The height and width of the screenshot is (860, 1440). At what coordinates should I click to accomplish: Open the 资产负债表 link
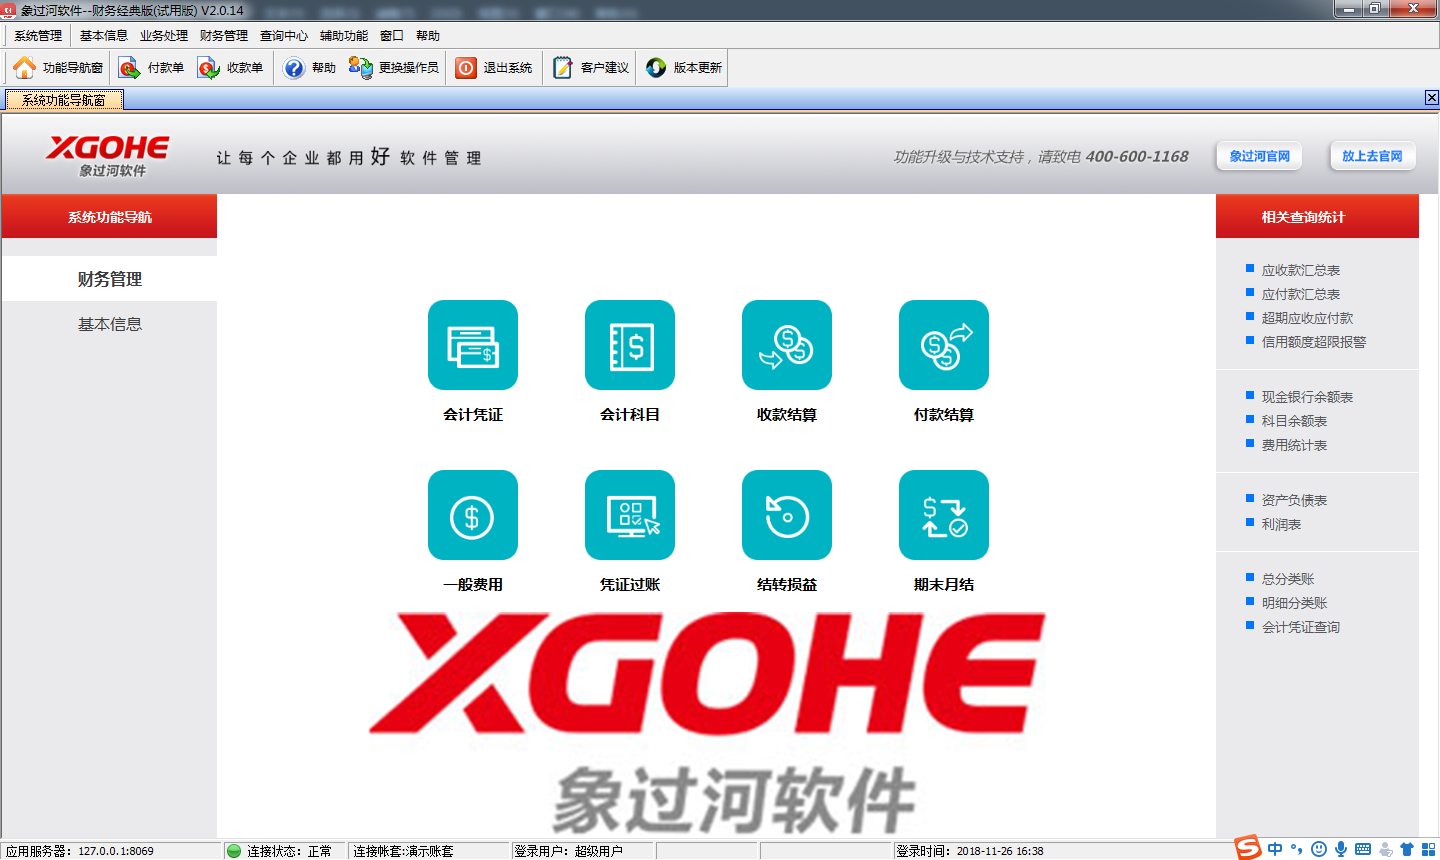click(1294, 500)
